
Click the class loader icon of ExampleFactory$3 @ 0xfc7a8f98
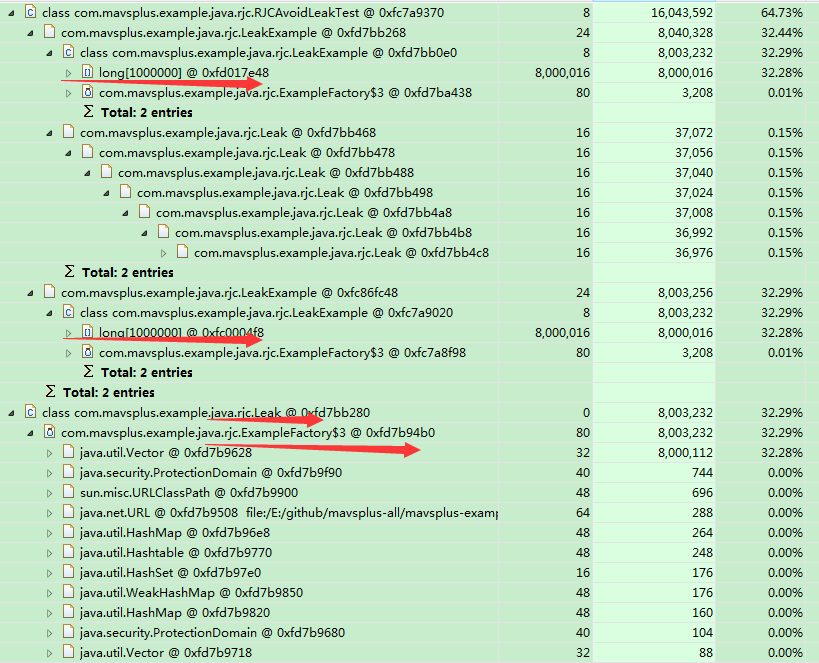[88, 352]
